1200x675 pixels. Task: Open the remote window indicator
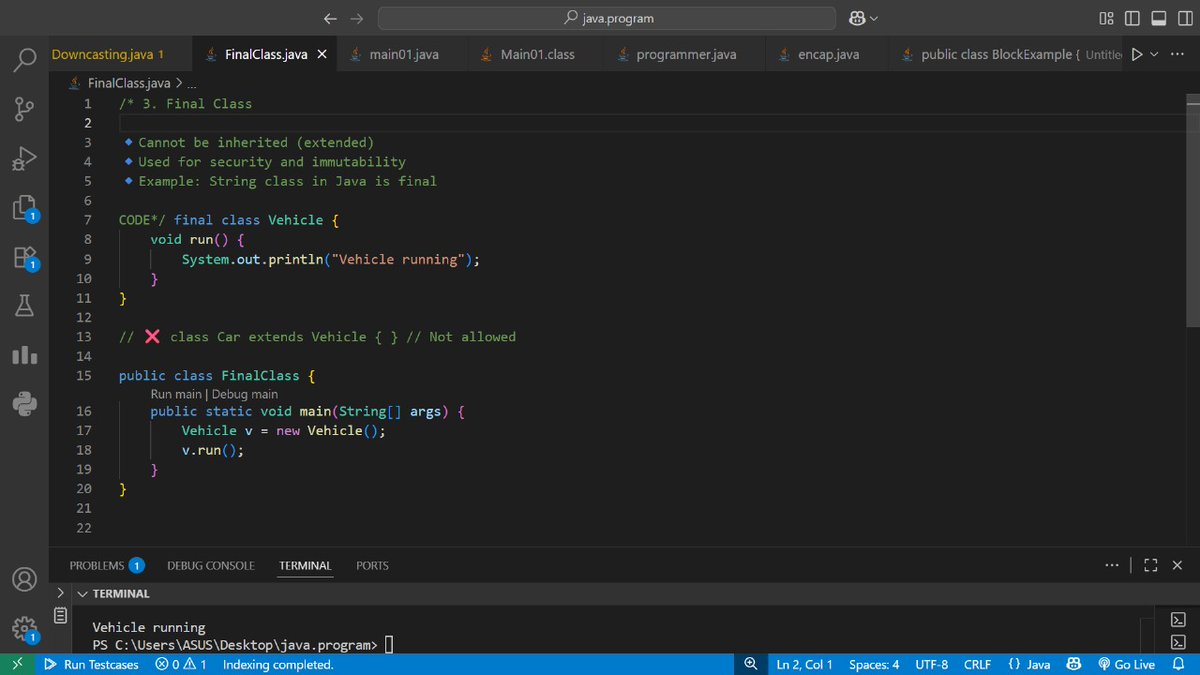coord(16,664)
